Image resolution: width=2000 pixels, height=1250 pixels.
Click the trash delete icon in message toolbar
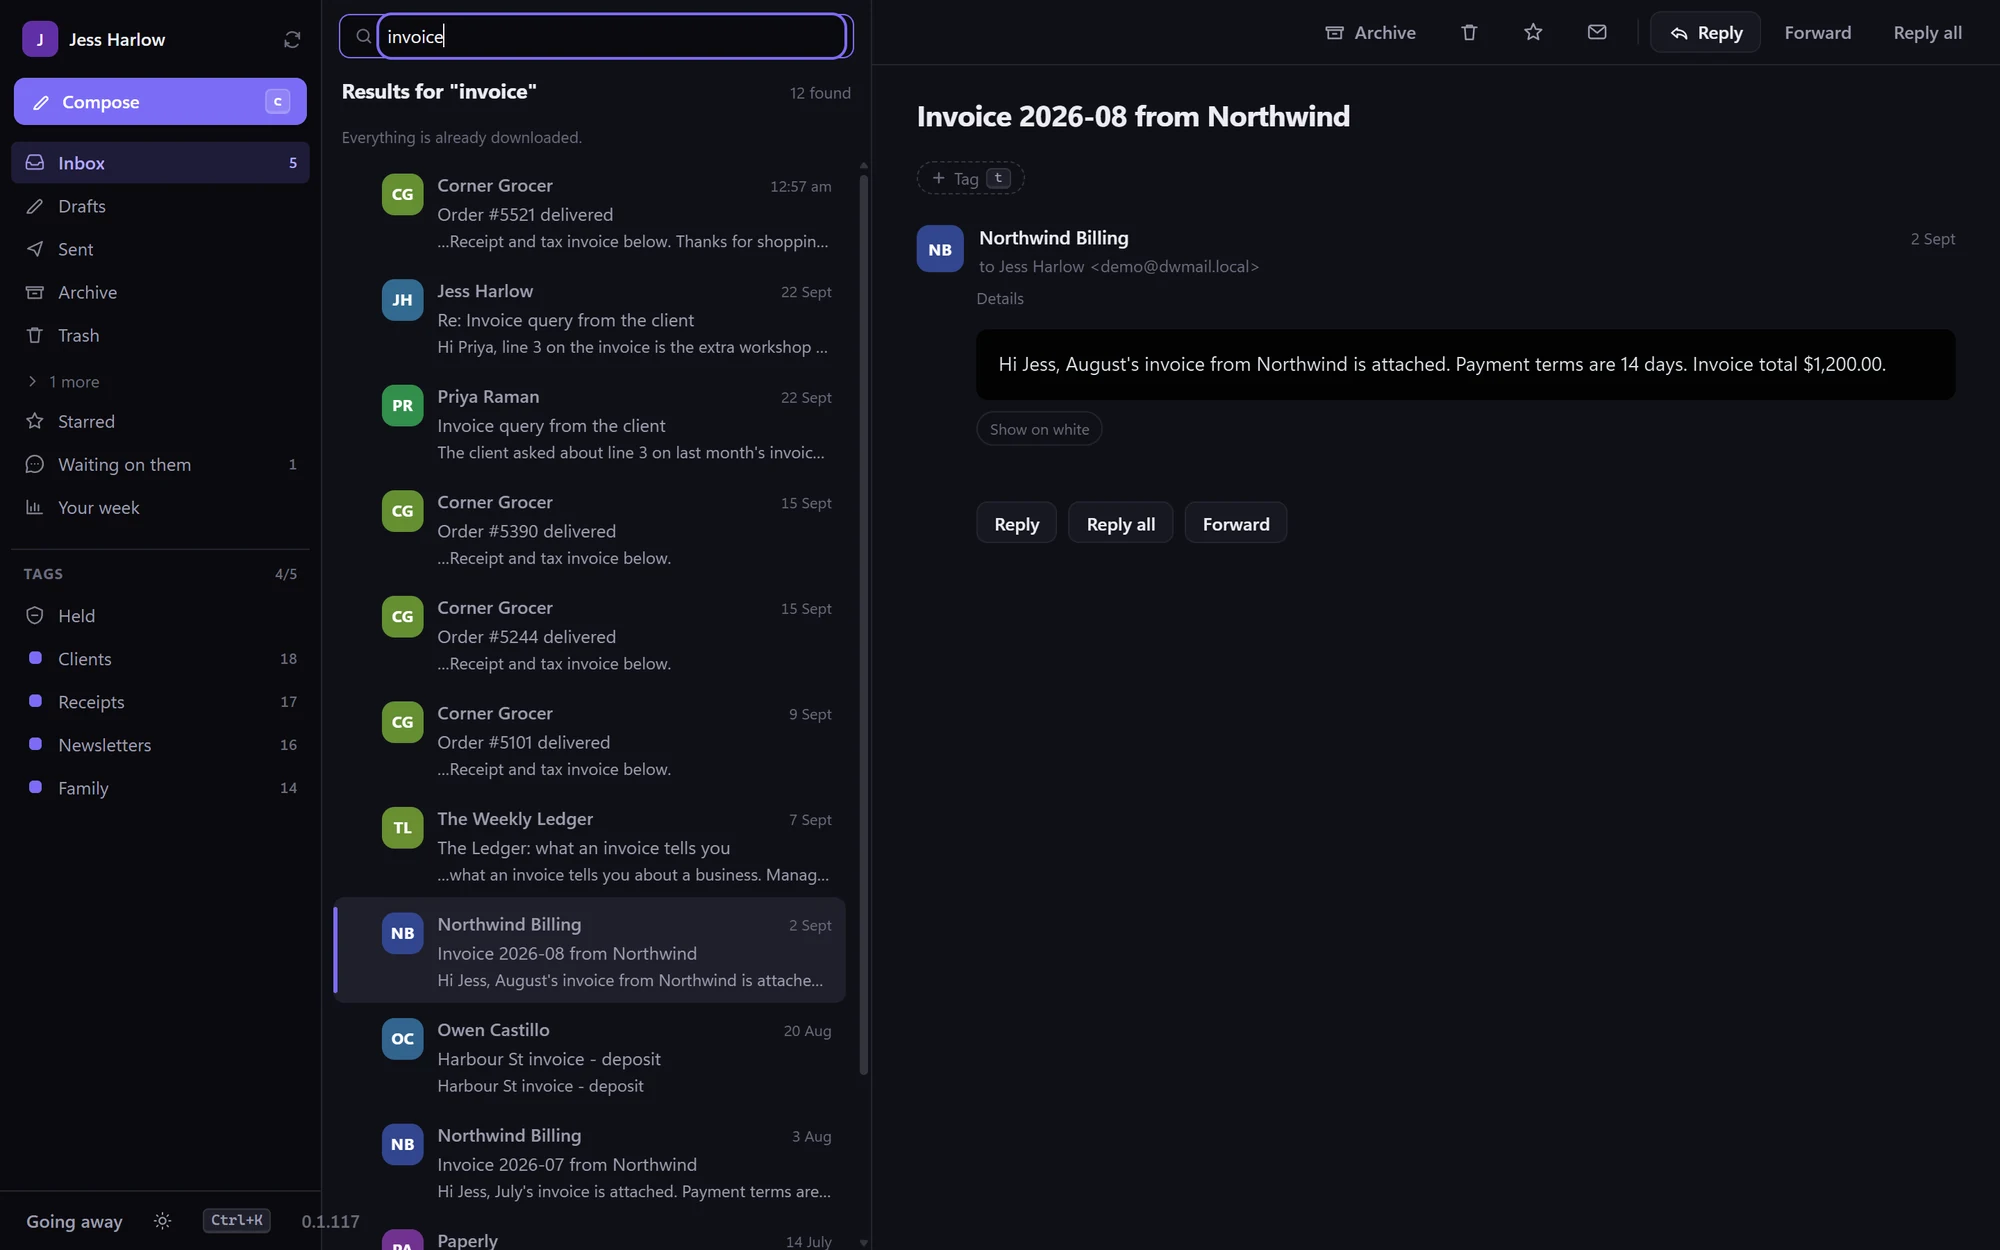(x=1469, y=32)
